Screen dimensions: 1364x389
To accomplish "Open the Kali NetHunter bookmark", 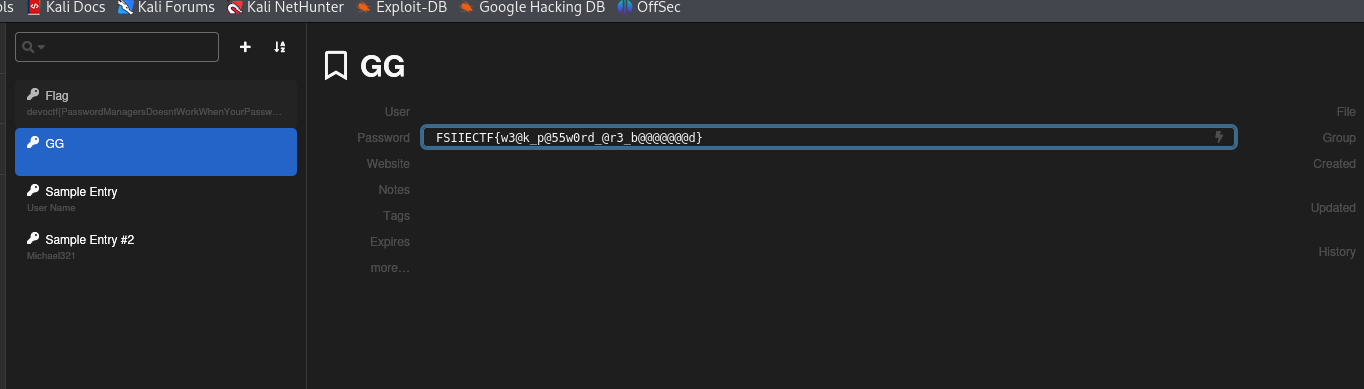I will click(x=285, y=7).
